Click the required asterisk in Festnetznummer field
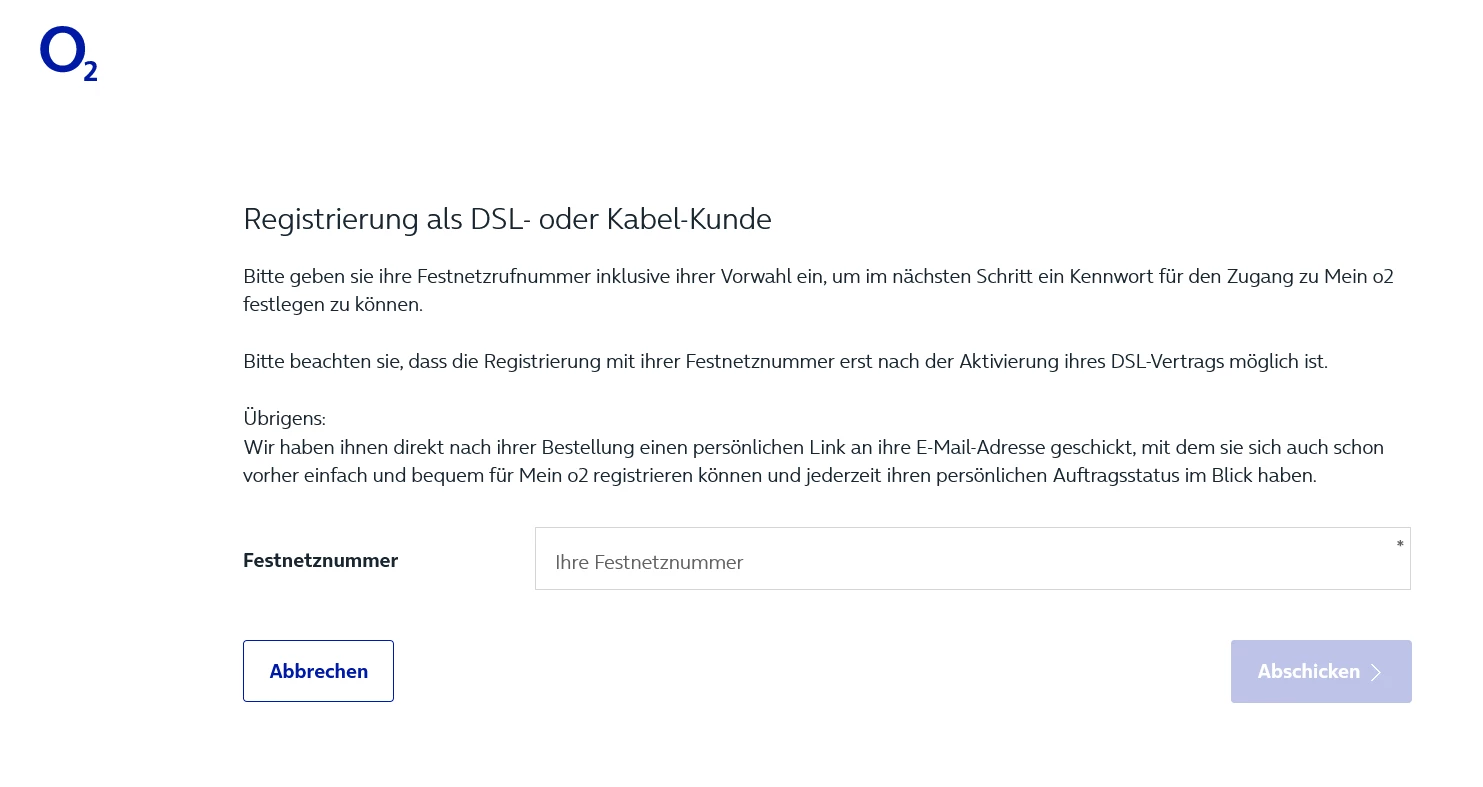The width and height of the screenshot is (1483, 787). point(1399,544)
